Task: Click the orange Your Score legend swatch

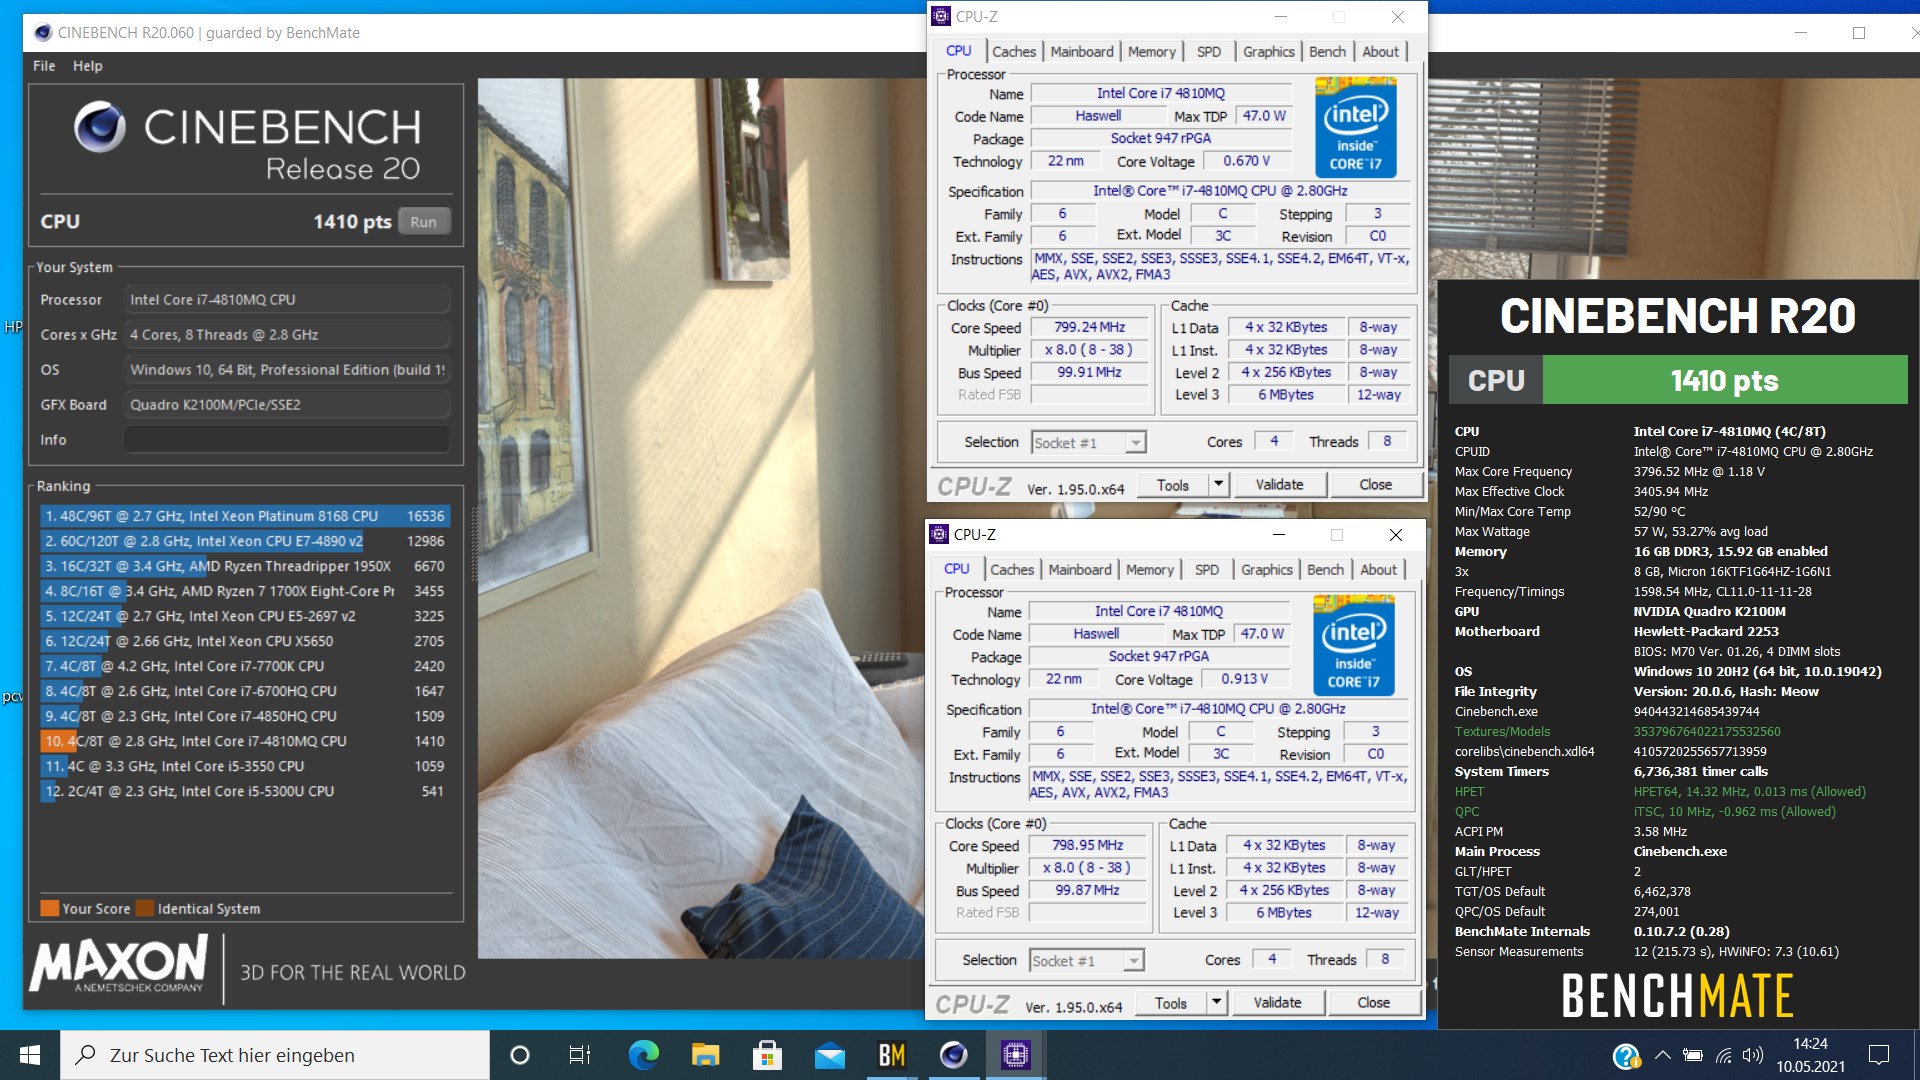Action: 49,908
